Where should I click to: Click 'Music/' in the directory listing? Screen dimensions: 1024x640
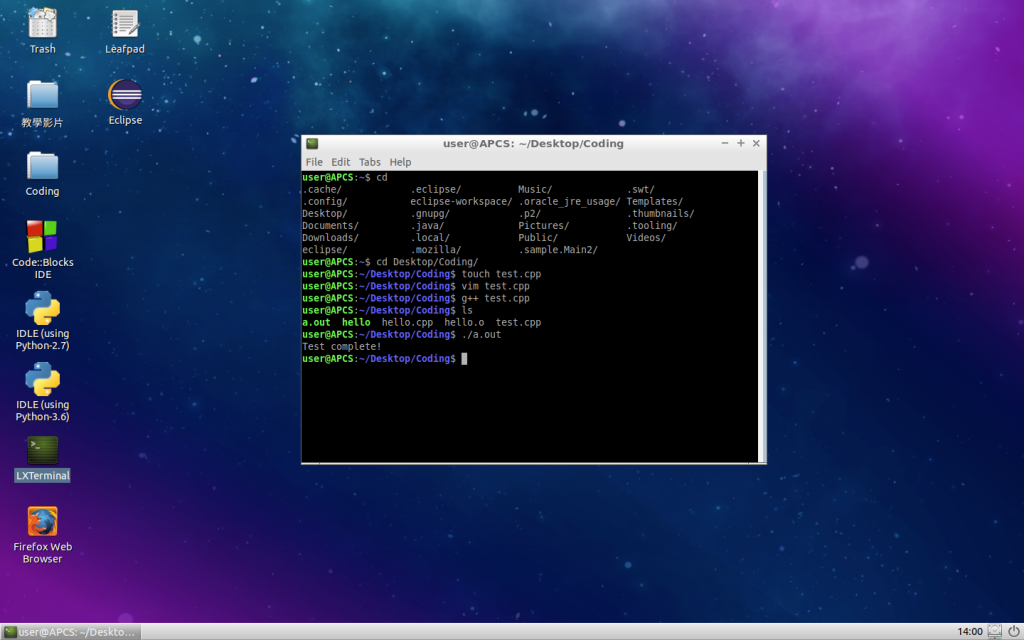pos(535,189)
